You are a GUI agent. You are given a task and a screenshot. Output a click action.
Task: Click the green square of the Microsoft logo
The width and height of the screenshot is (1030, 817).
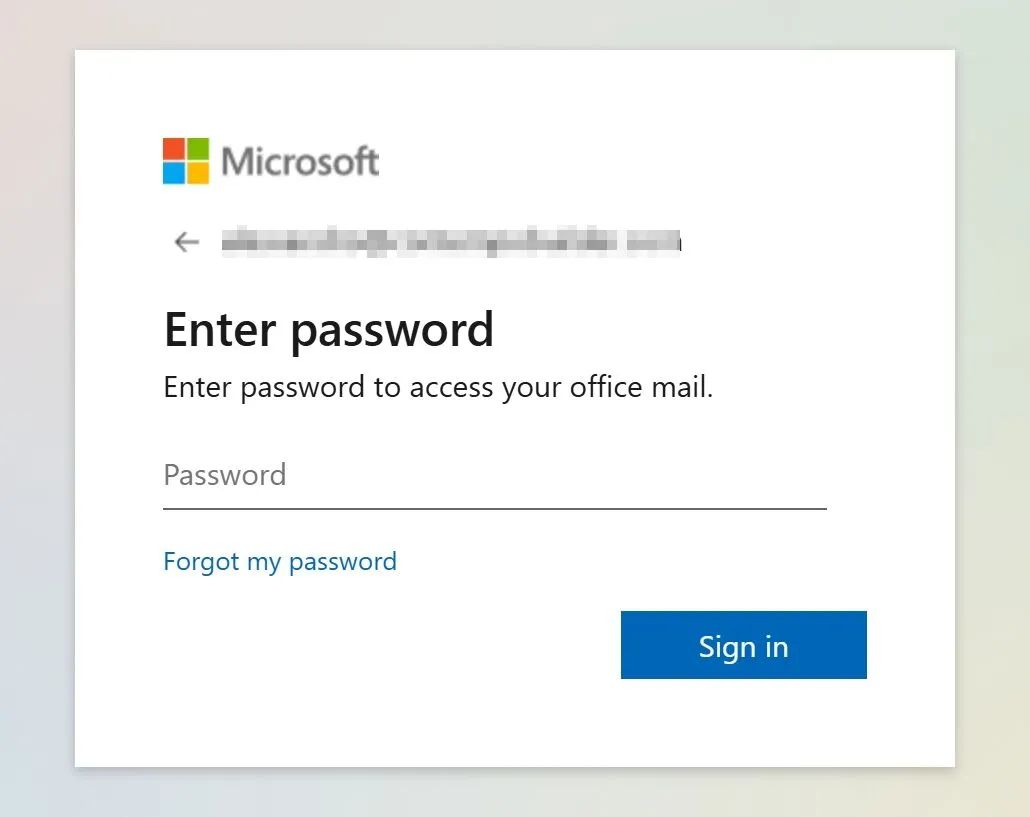pos(198,149)
